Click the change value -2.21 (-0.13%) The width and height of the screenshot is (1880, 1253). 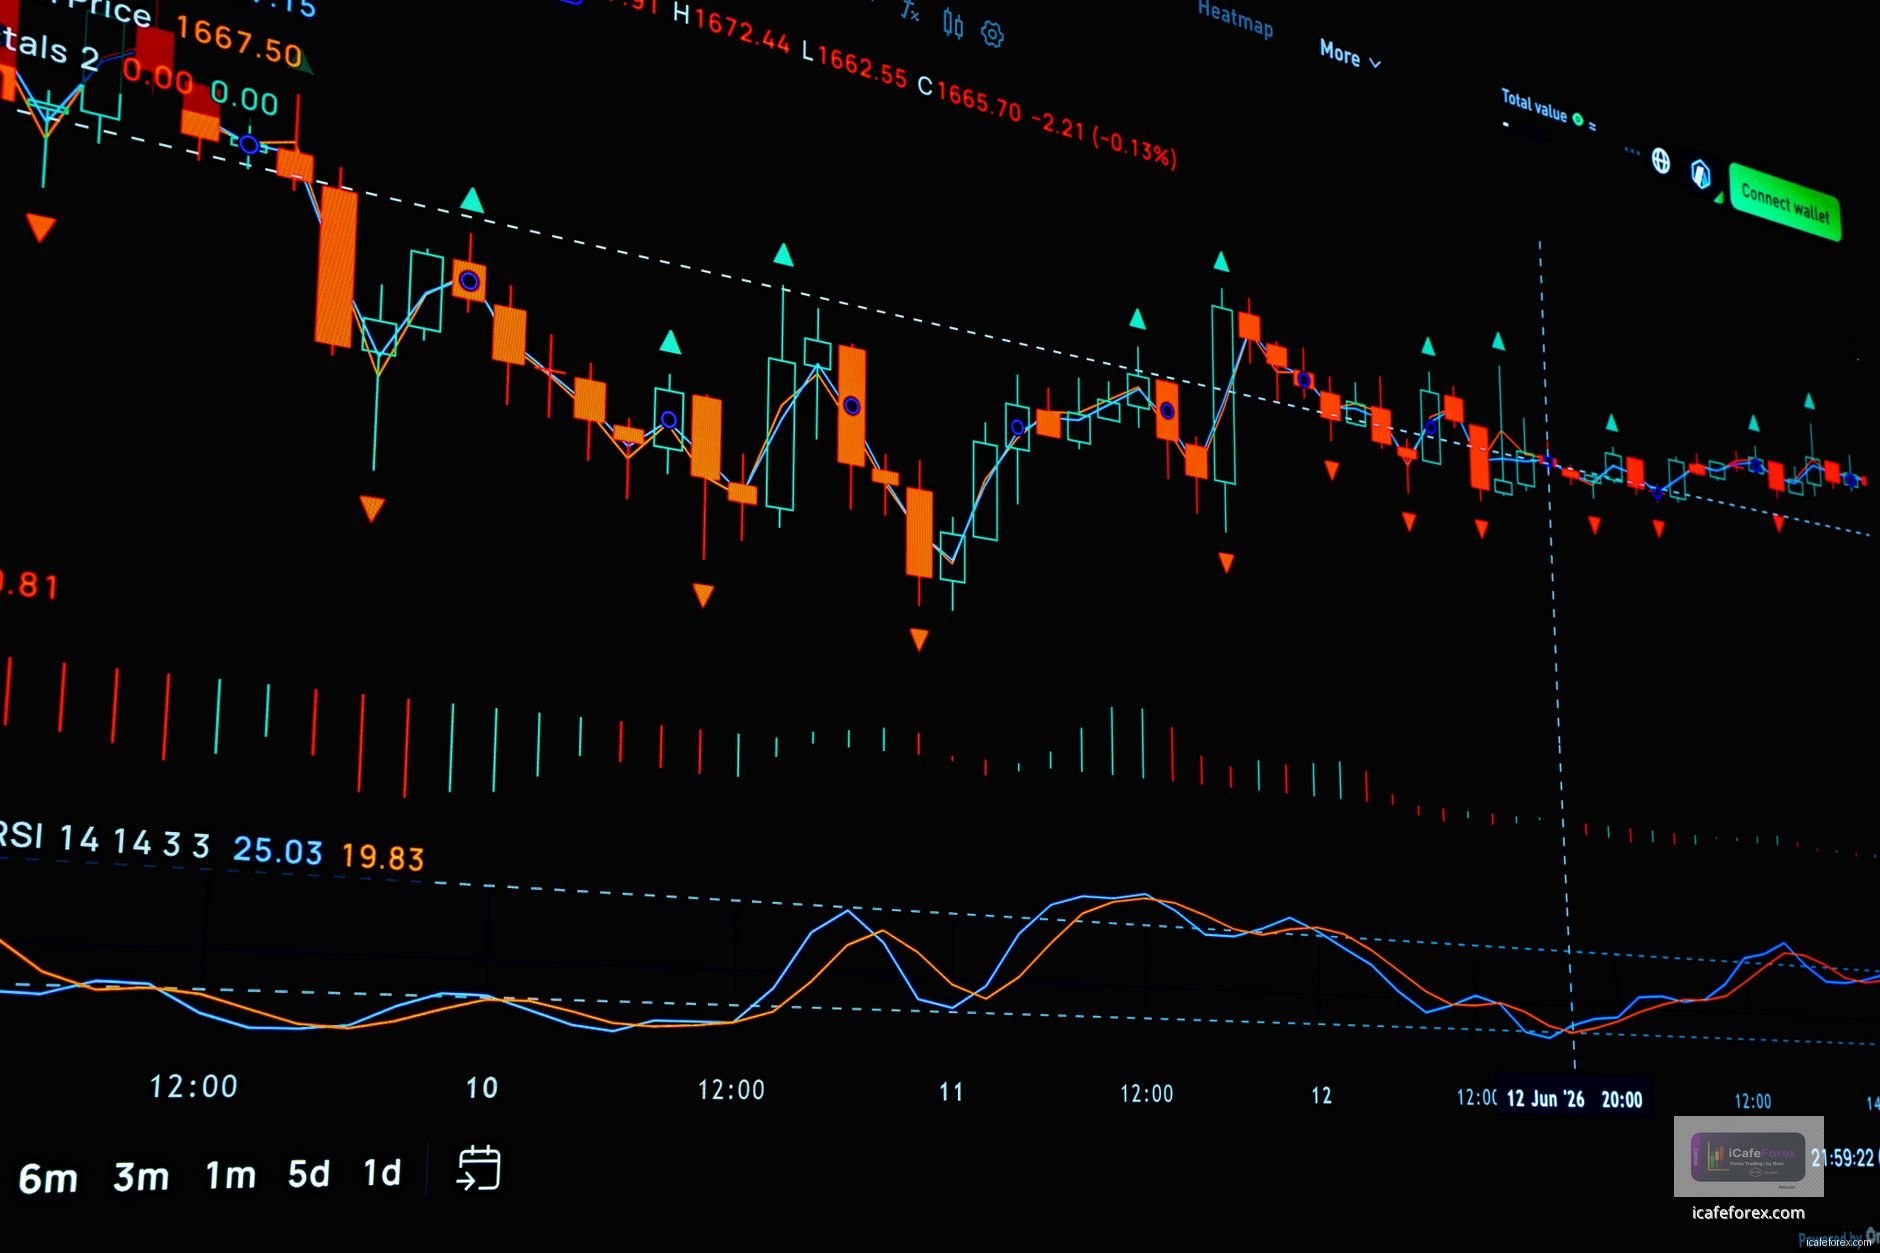click(x=1104, y=139)
